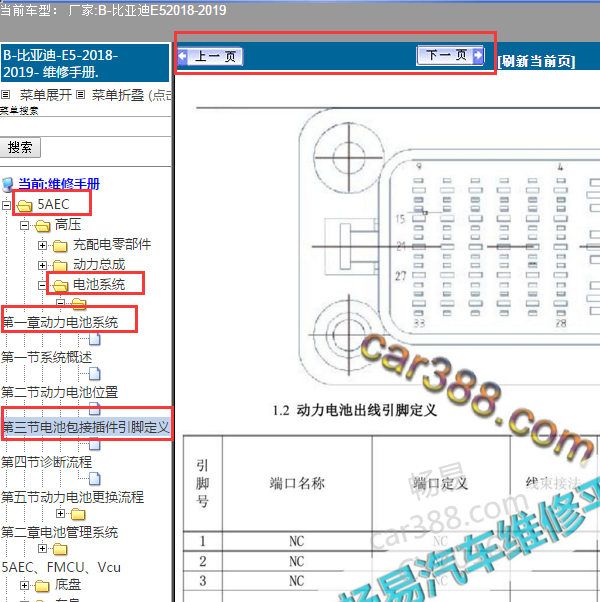Expand the 动力总成 node
The image size is (600, 602).
click(43, 265)
